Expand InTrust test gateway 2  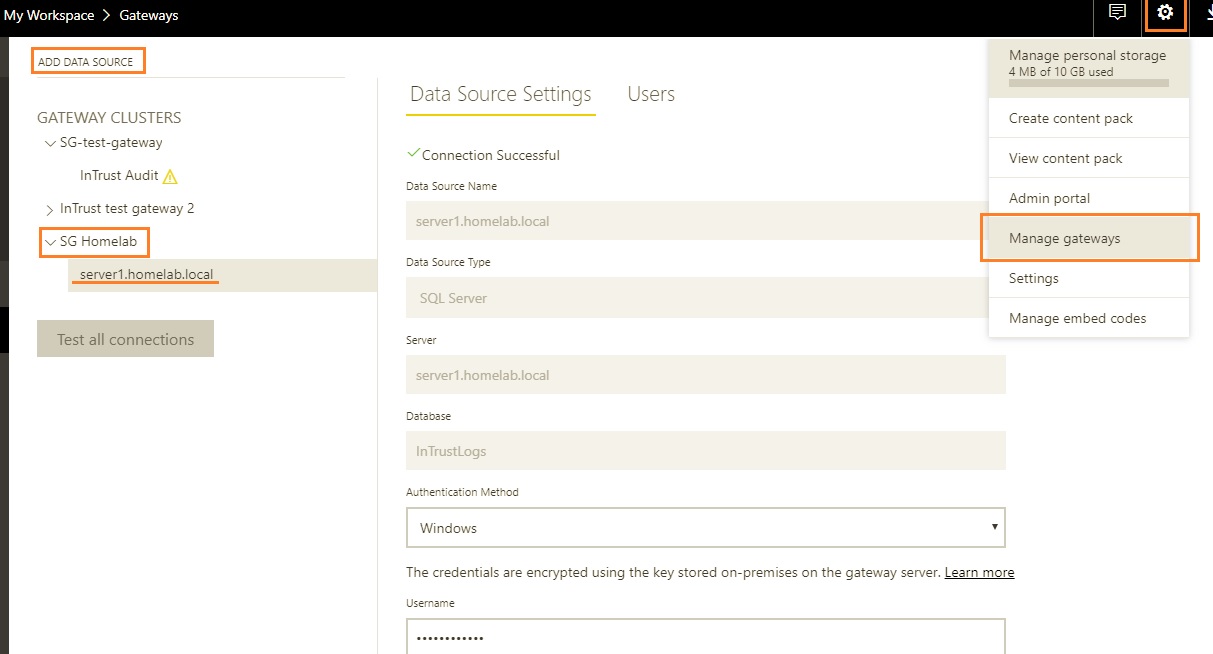50,210
